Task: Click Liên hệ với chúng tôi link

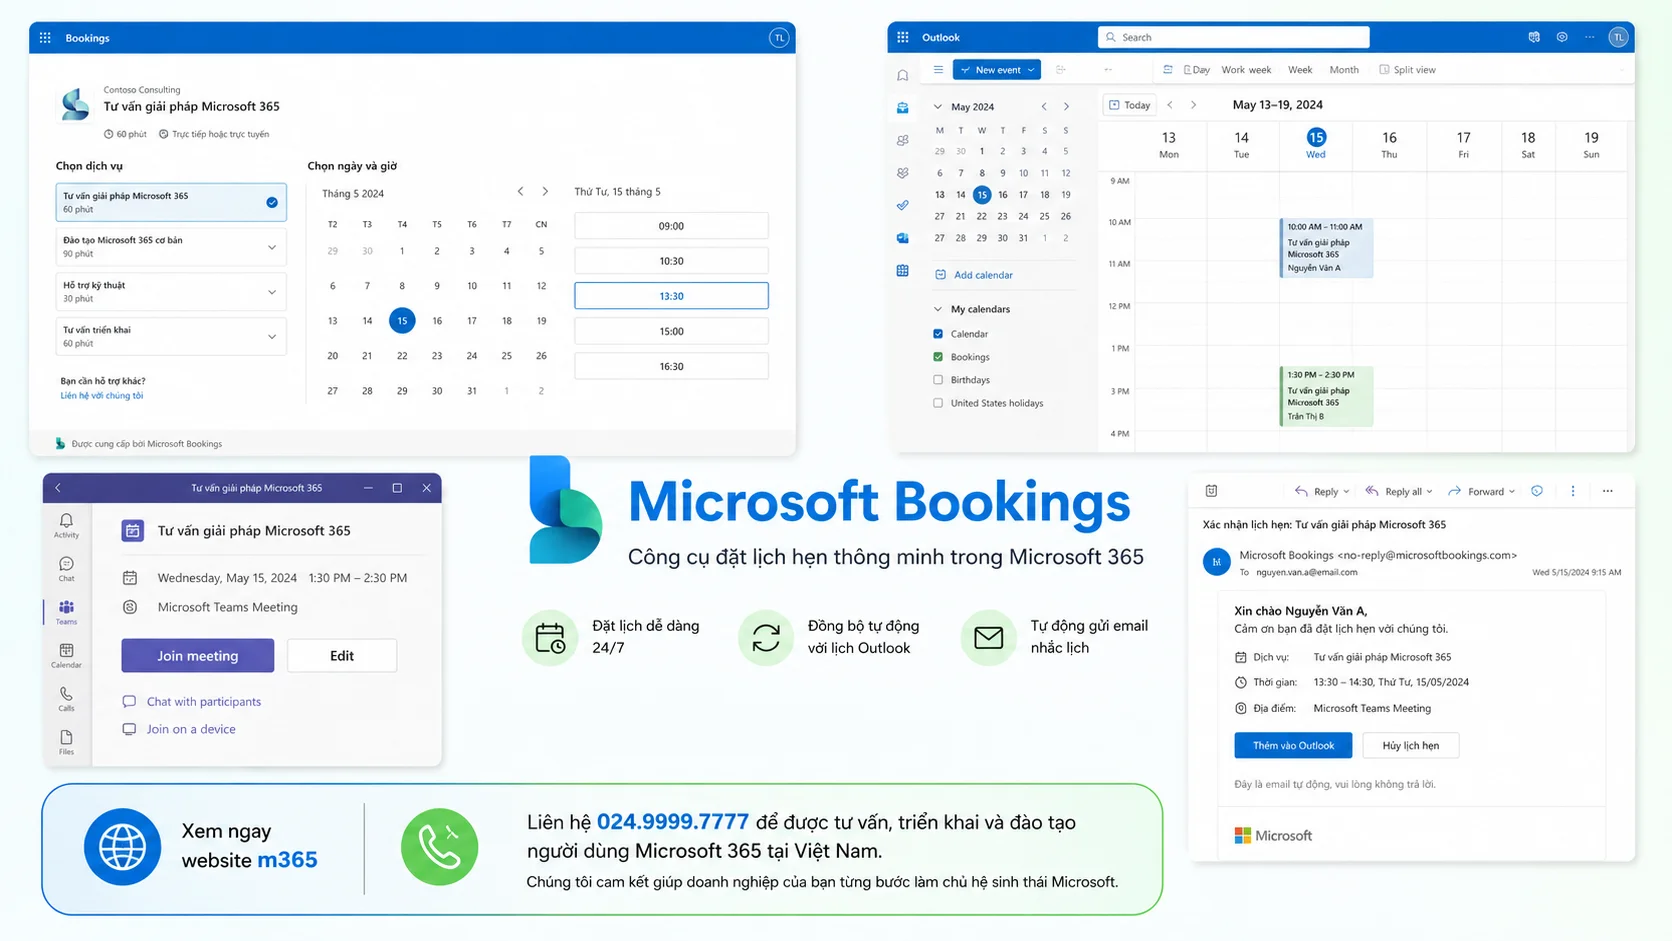Action: (x=102, y=395)
